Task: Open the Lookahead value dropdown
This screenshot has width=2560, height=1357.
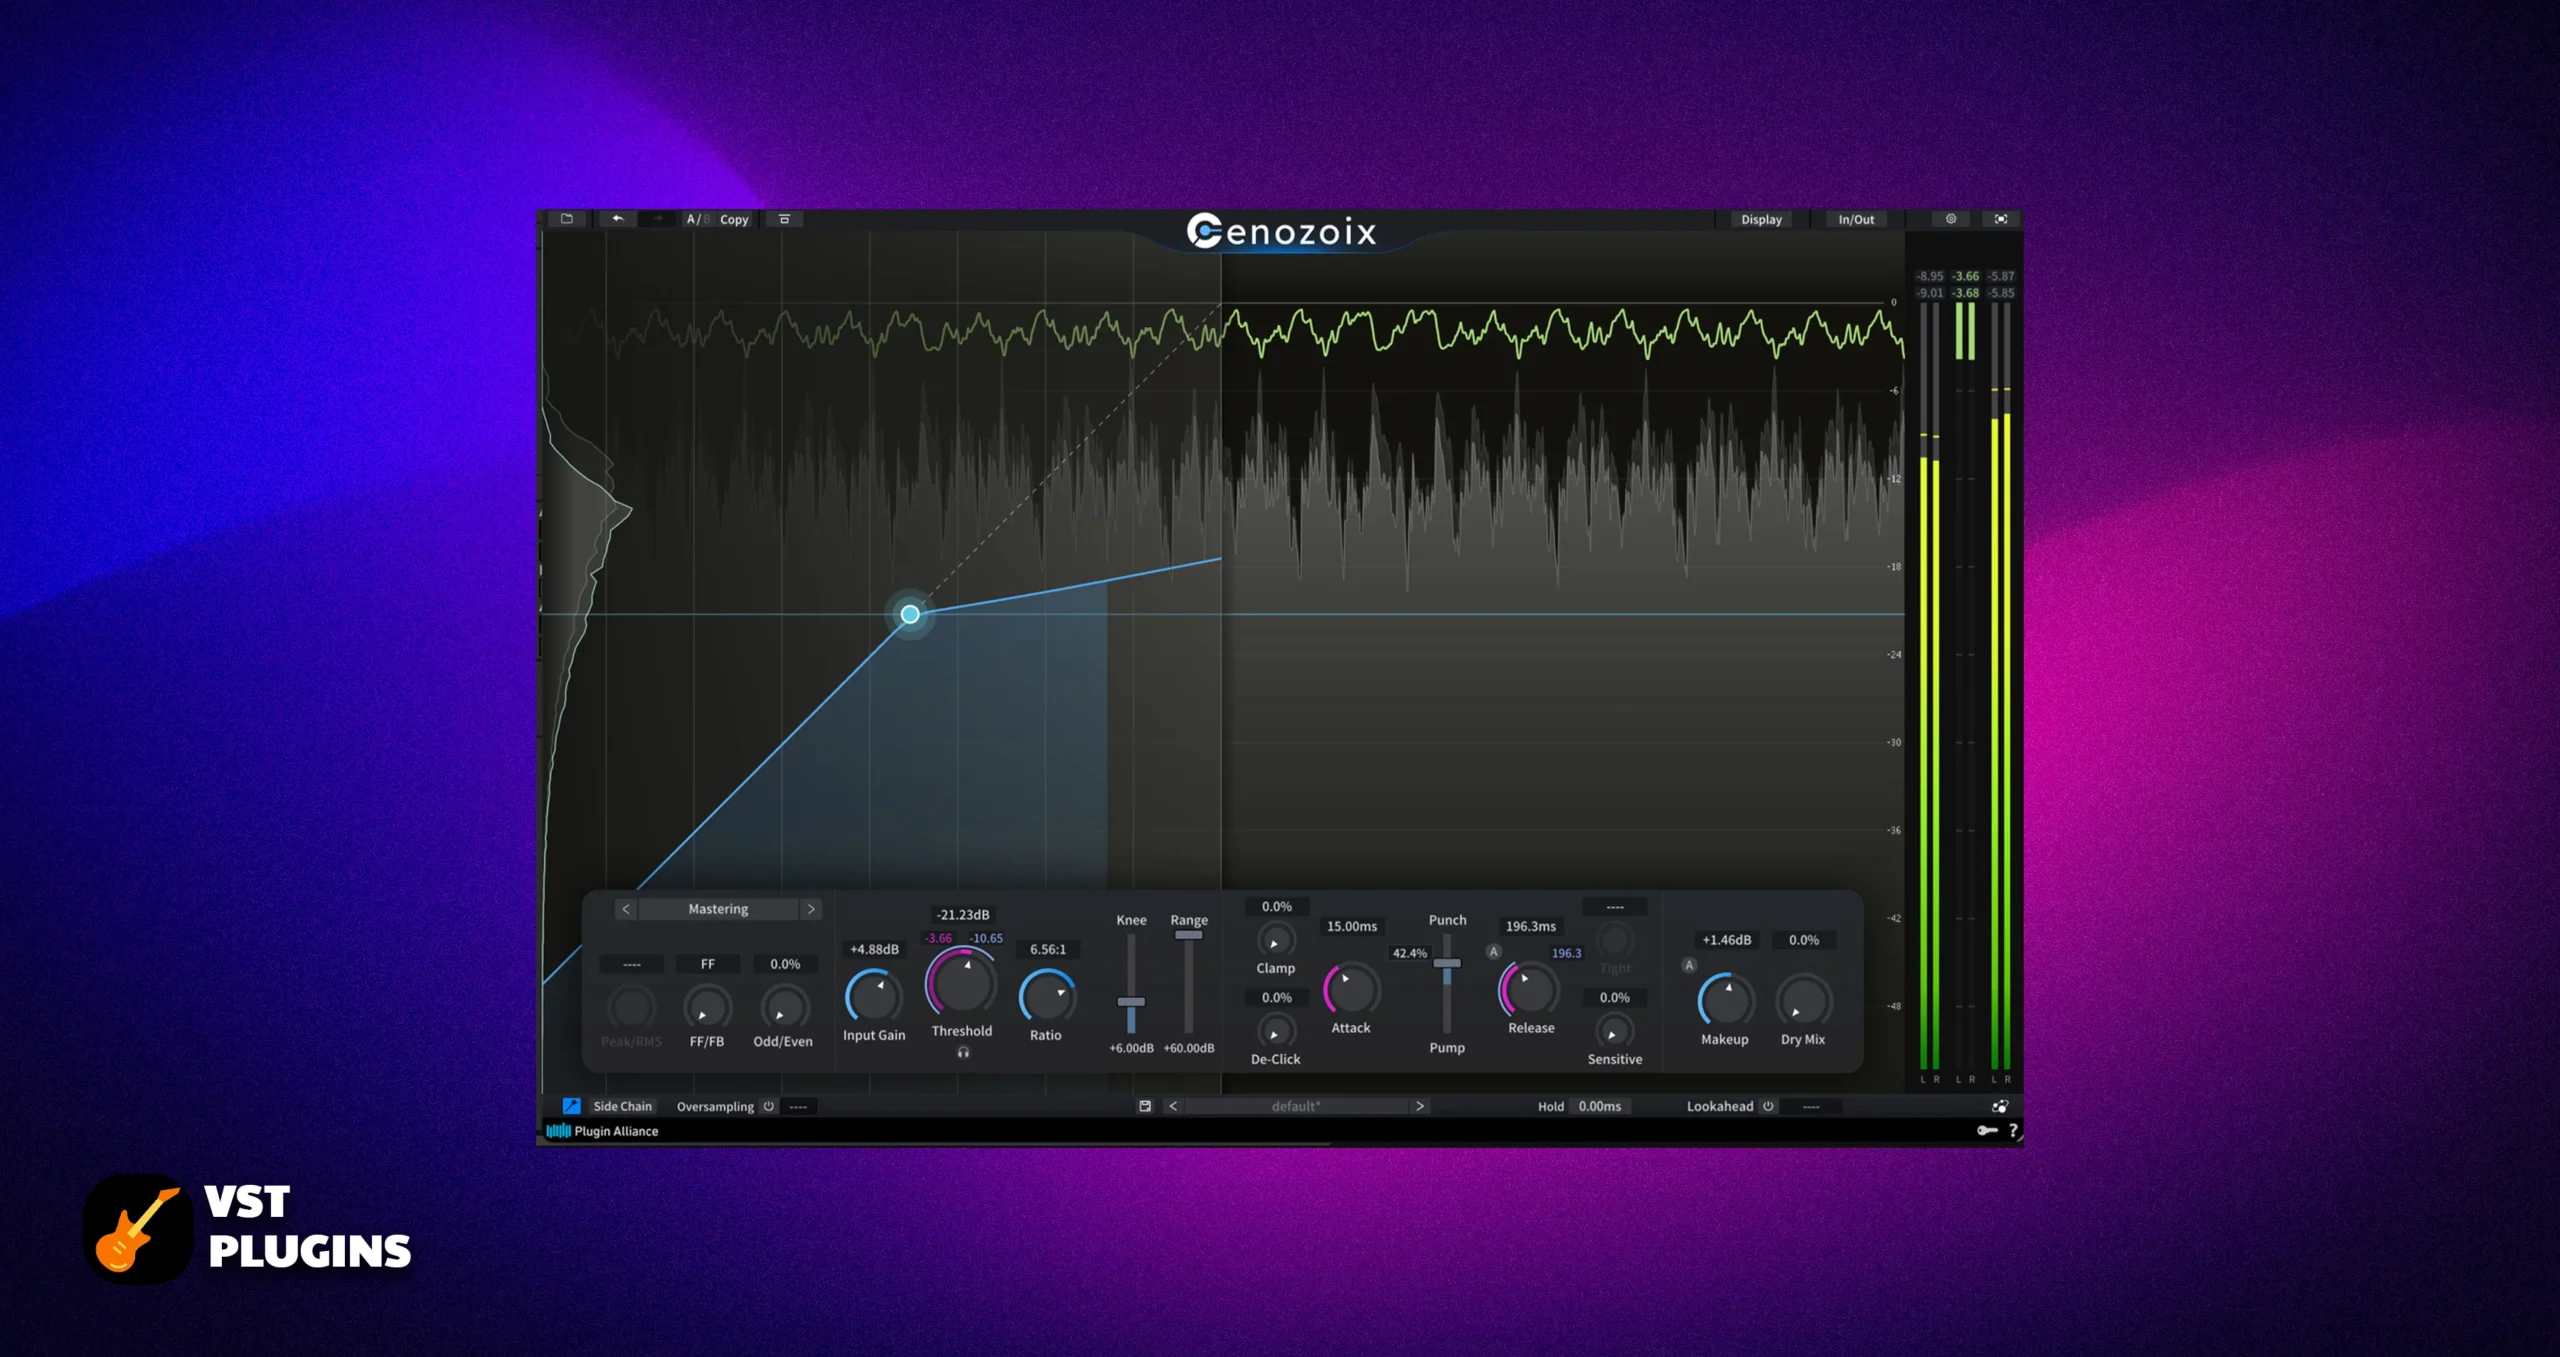Action: tap(1811, 1106)
